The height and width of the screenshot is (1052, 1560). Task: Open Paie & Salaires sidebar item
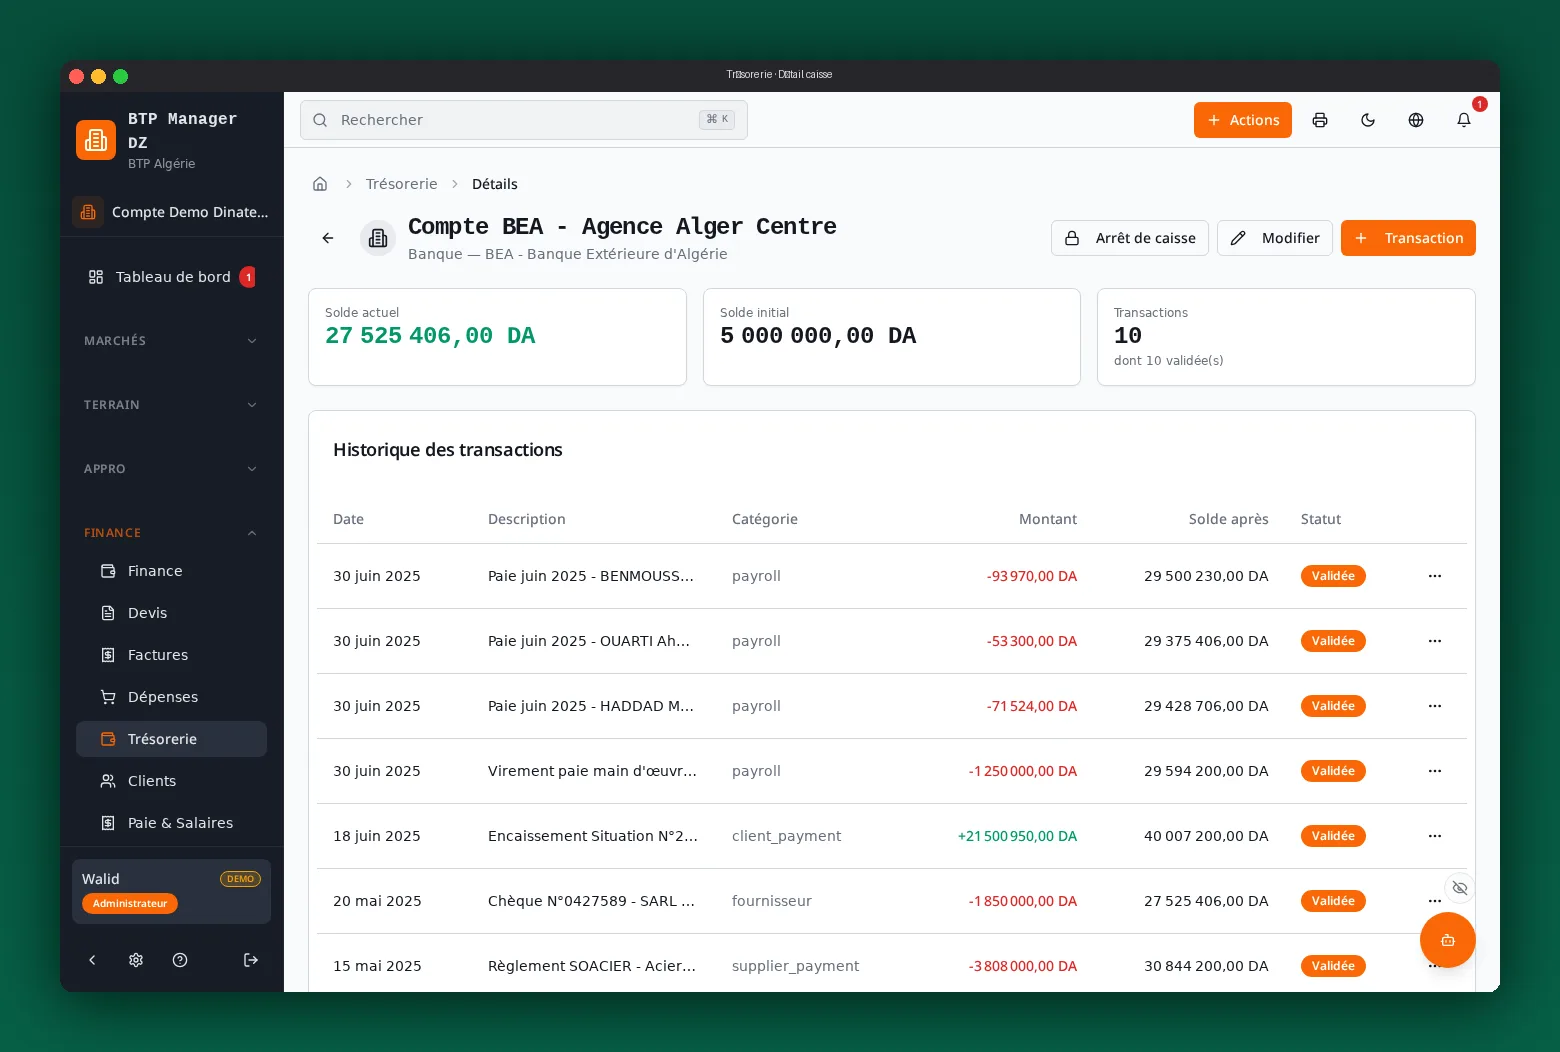pyautogui.click(x=171, y=823)
